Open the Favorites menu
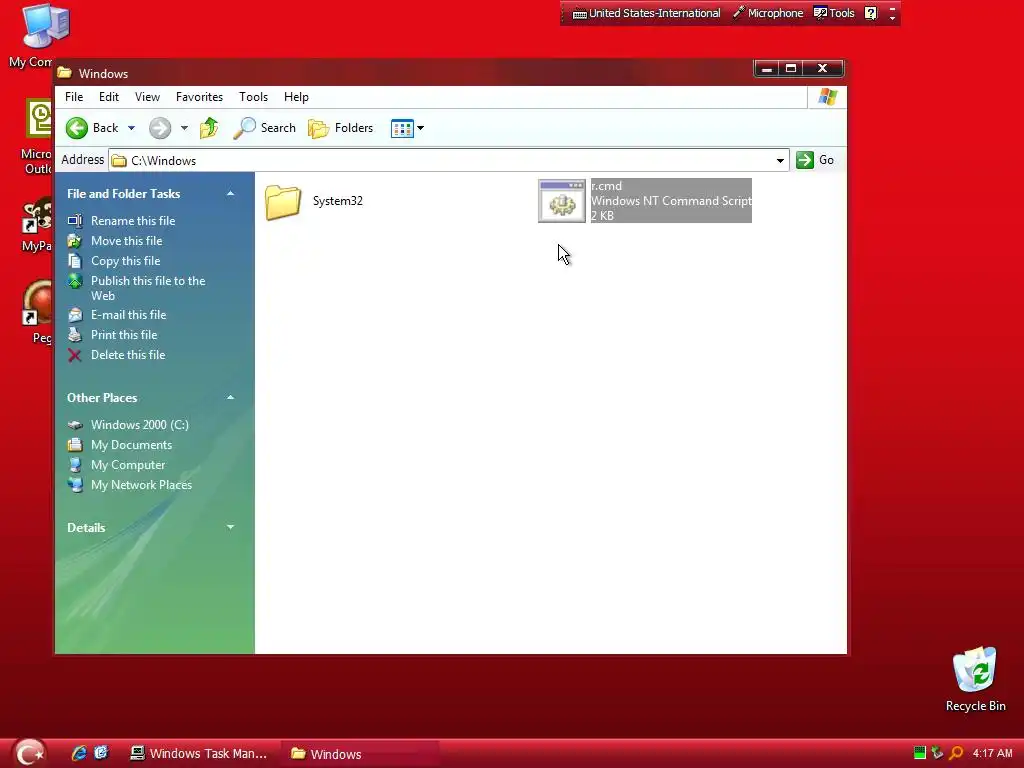The image size is (1024, 768). pyautogui.click(x=199, y=97)
